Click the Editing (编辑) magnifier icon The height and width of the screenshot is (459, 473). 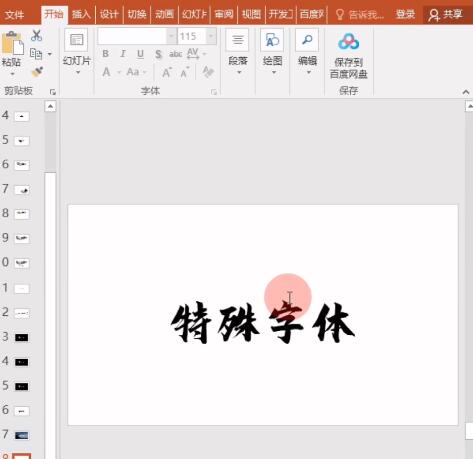(x=307, y=40)
